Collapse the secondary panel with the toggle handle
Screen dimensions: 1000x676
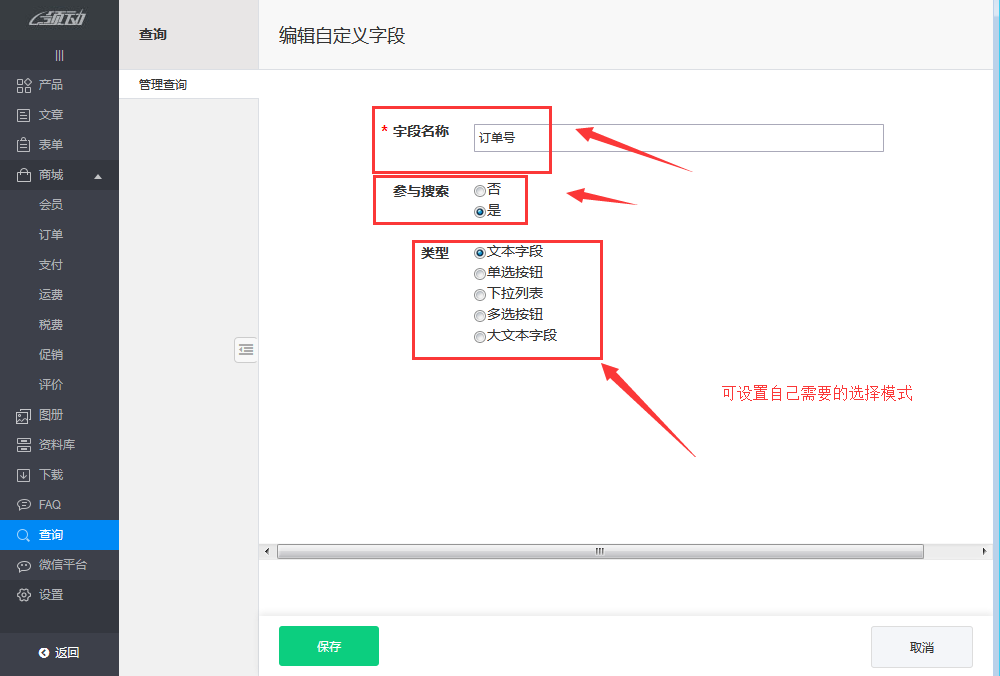(246, 349)
